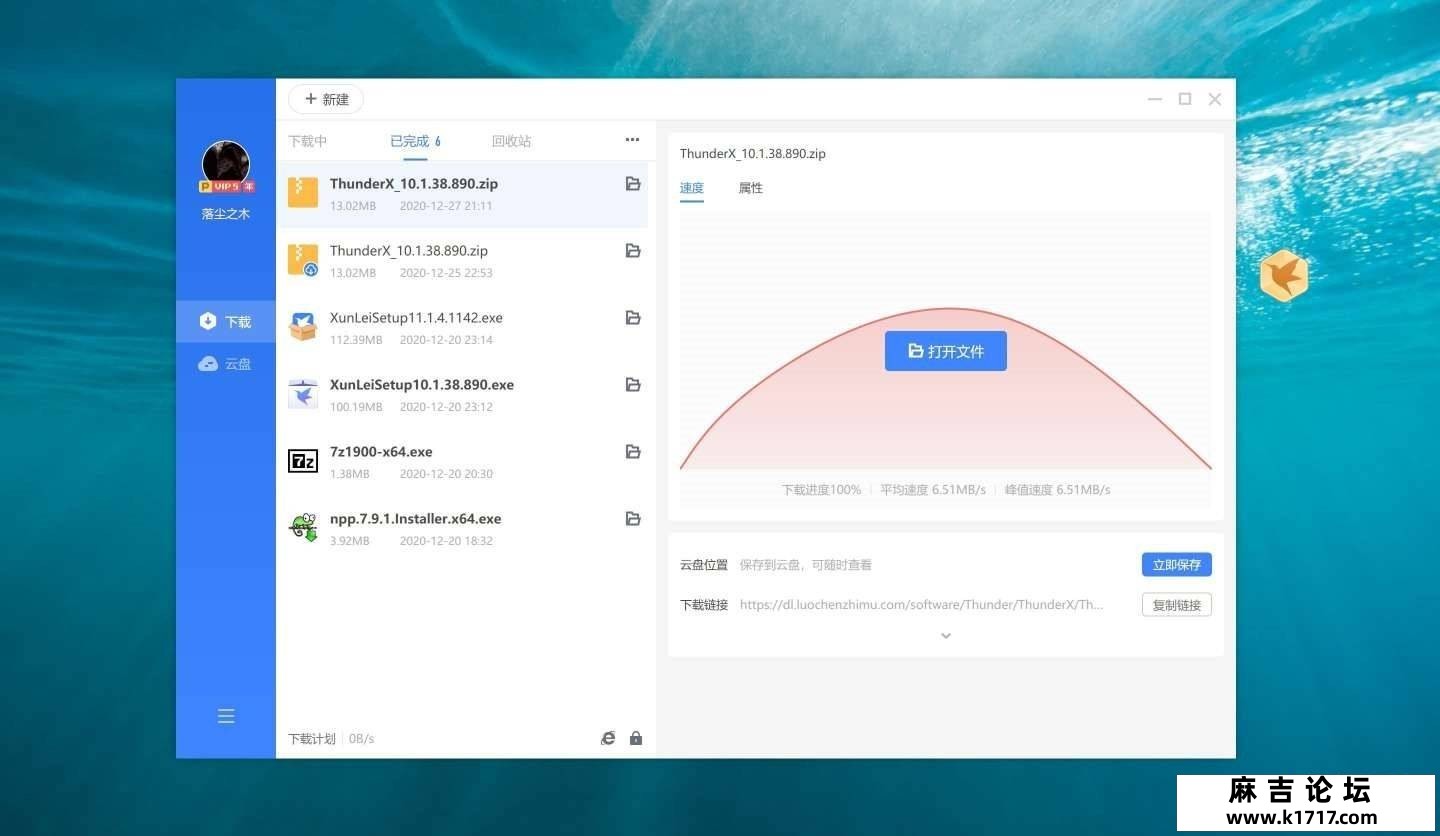Image resolution: width=1440 pixels, height=836 pixels.
Task: Open the three-dot more options menu
Action: 632,140
